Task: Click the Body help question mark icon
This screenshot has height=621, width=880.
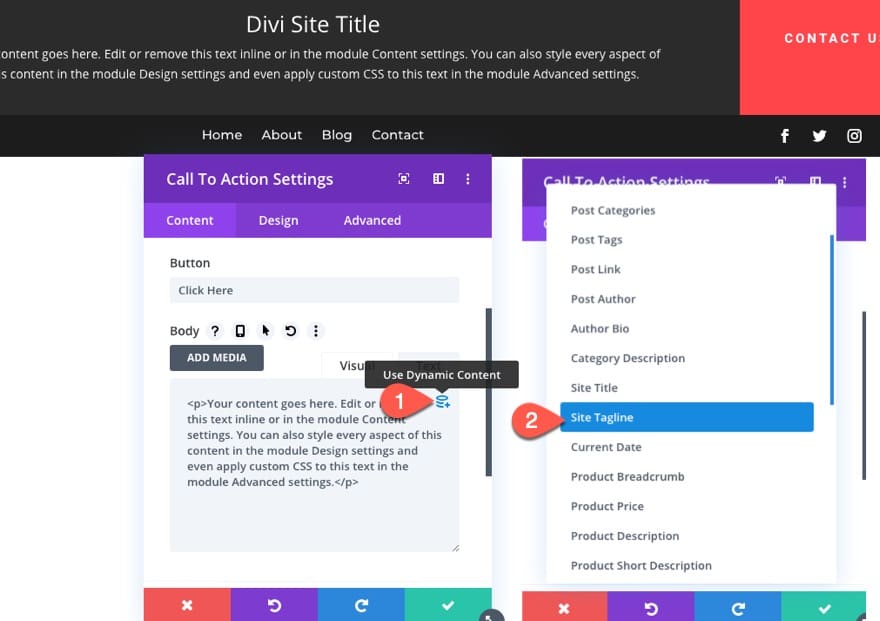Action: click(215, 331)
